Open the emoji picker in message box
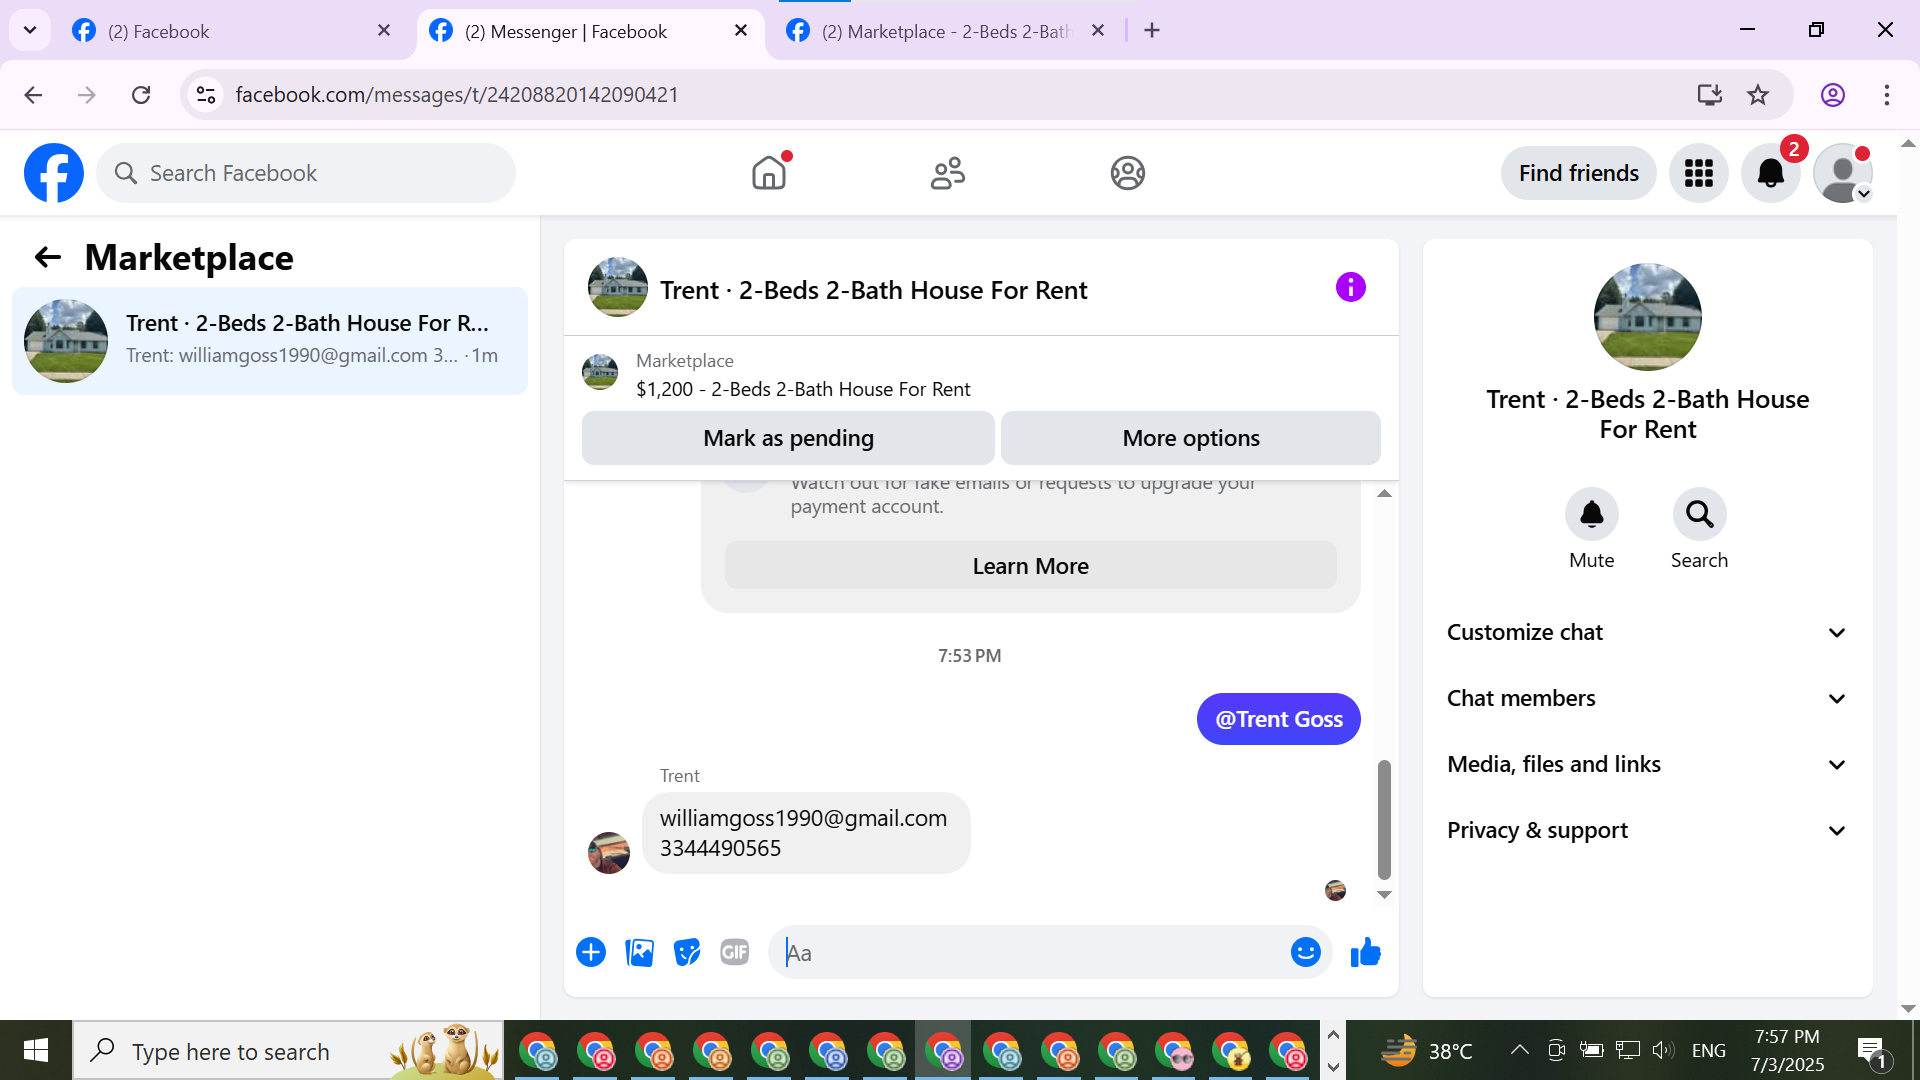This screenshot has width=1920, height=1080. (x=1305, y=952)
